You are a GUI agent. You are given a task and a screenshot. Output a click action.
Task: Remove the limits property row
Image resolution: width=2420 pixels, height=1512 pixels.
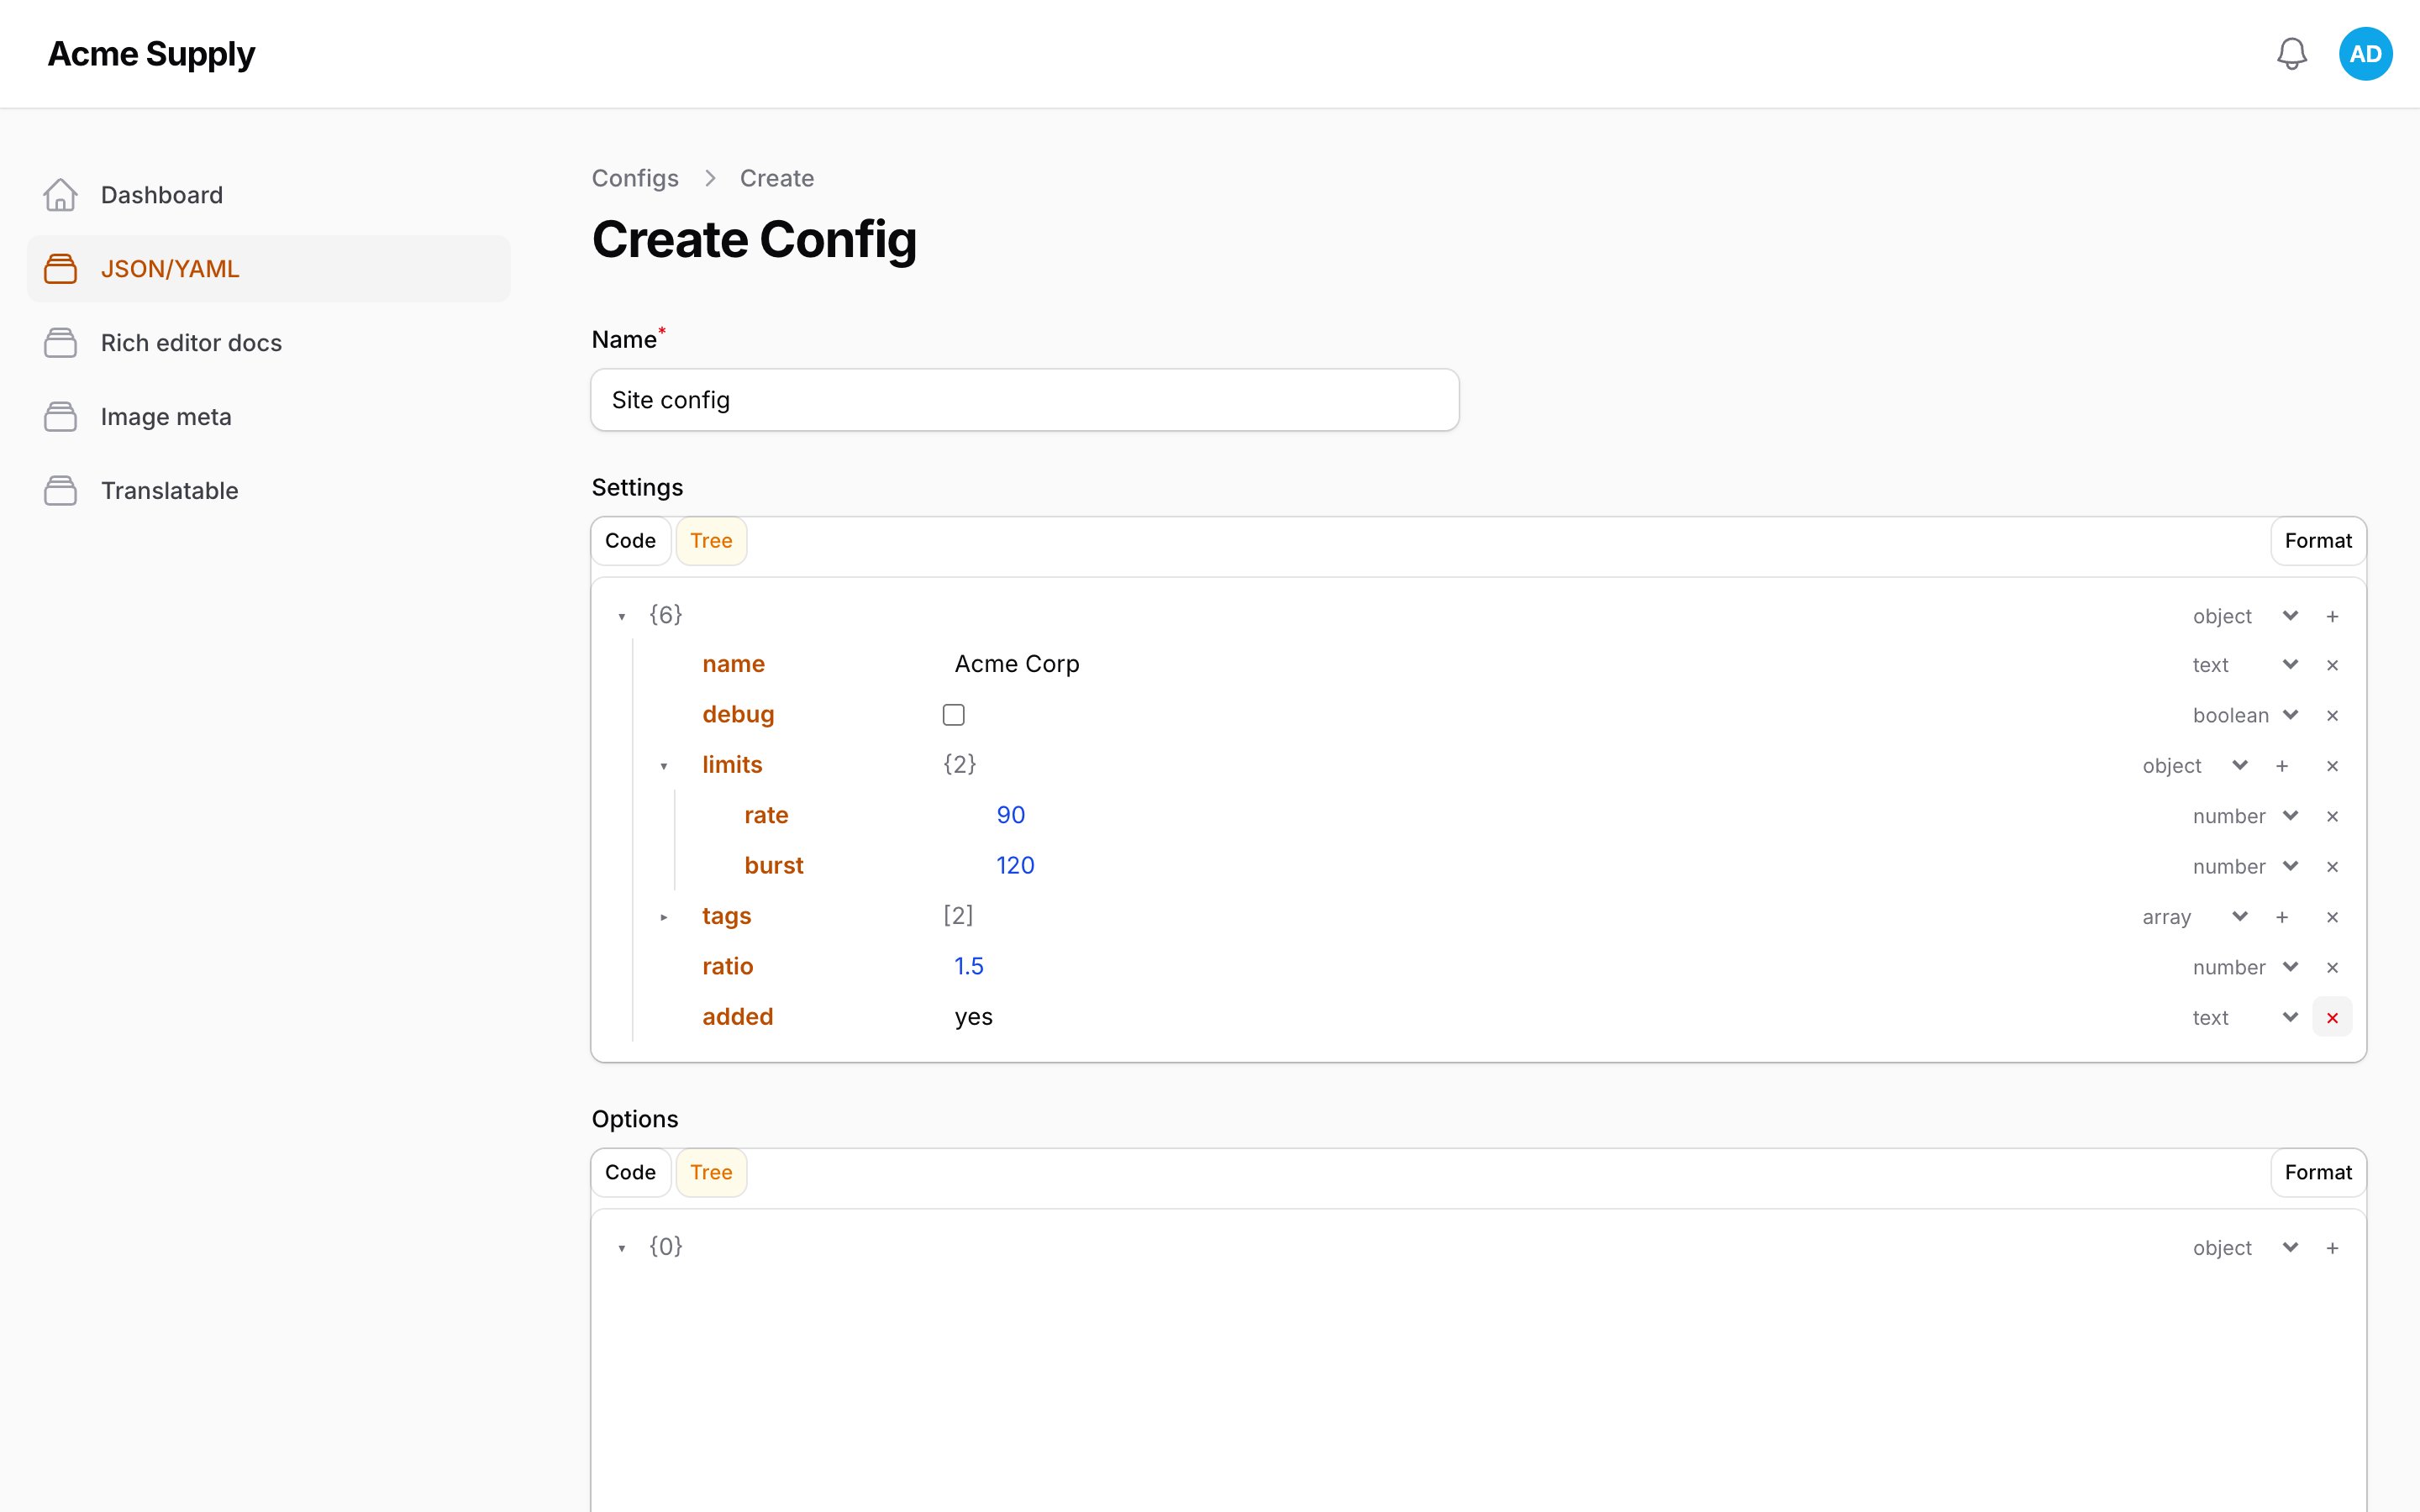point(2332,766)
